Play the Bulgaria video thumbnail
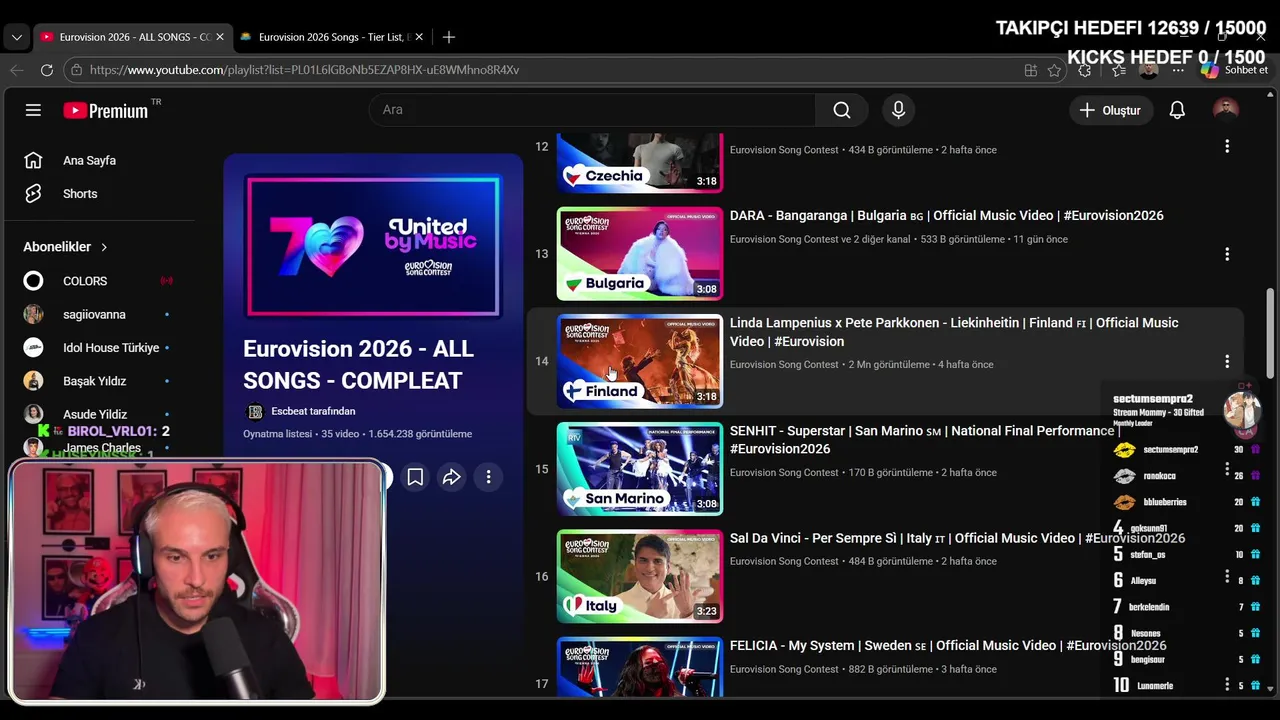Viewport: 1280px width, 720px height. tap(640, 254)
